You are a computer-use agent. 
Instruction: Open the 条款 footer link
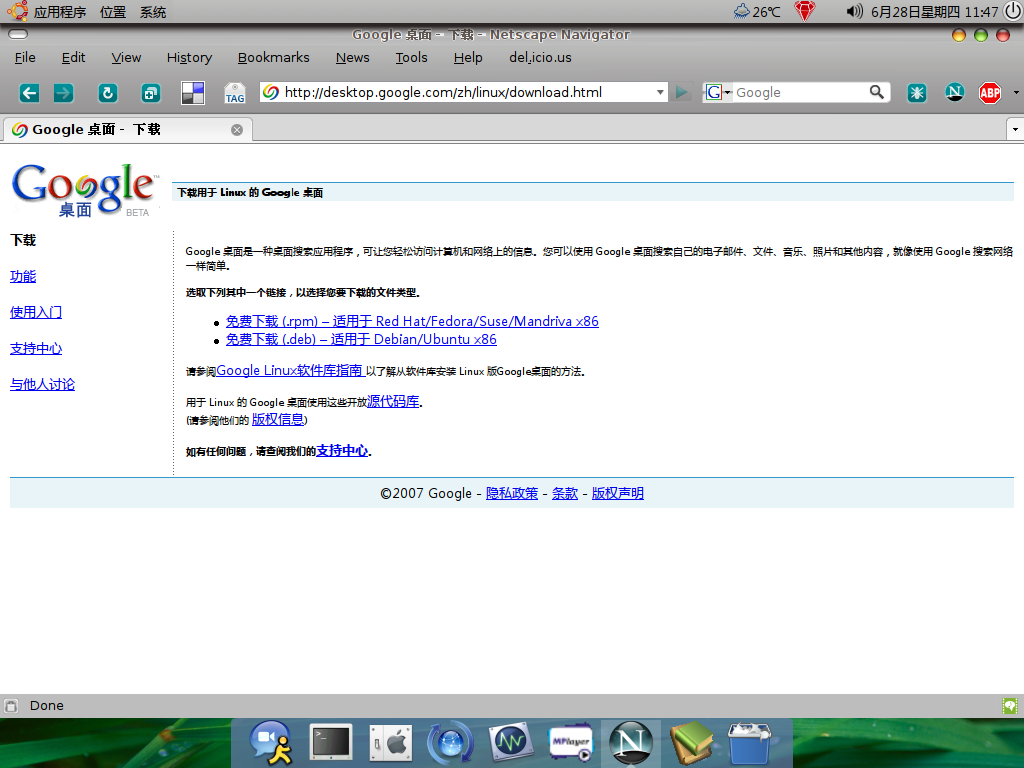pos(565,493)
